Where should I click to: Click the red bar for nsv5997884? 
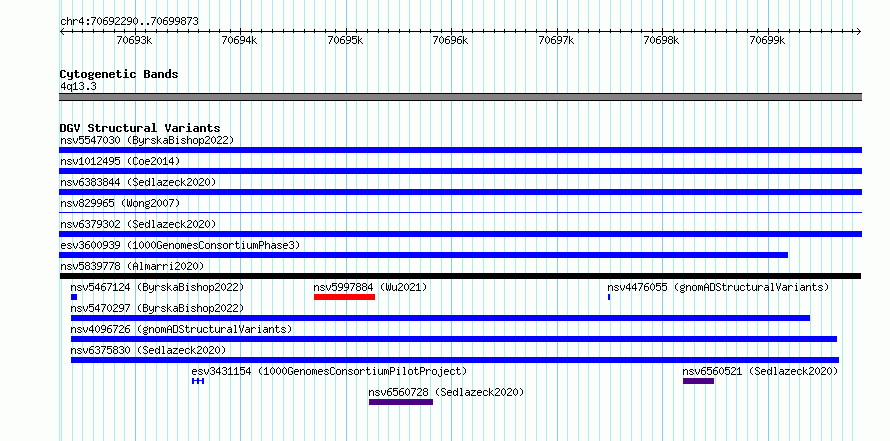(x=345, y=297)
